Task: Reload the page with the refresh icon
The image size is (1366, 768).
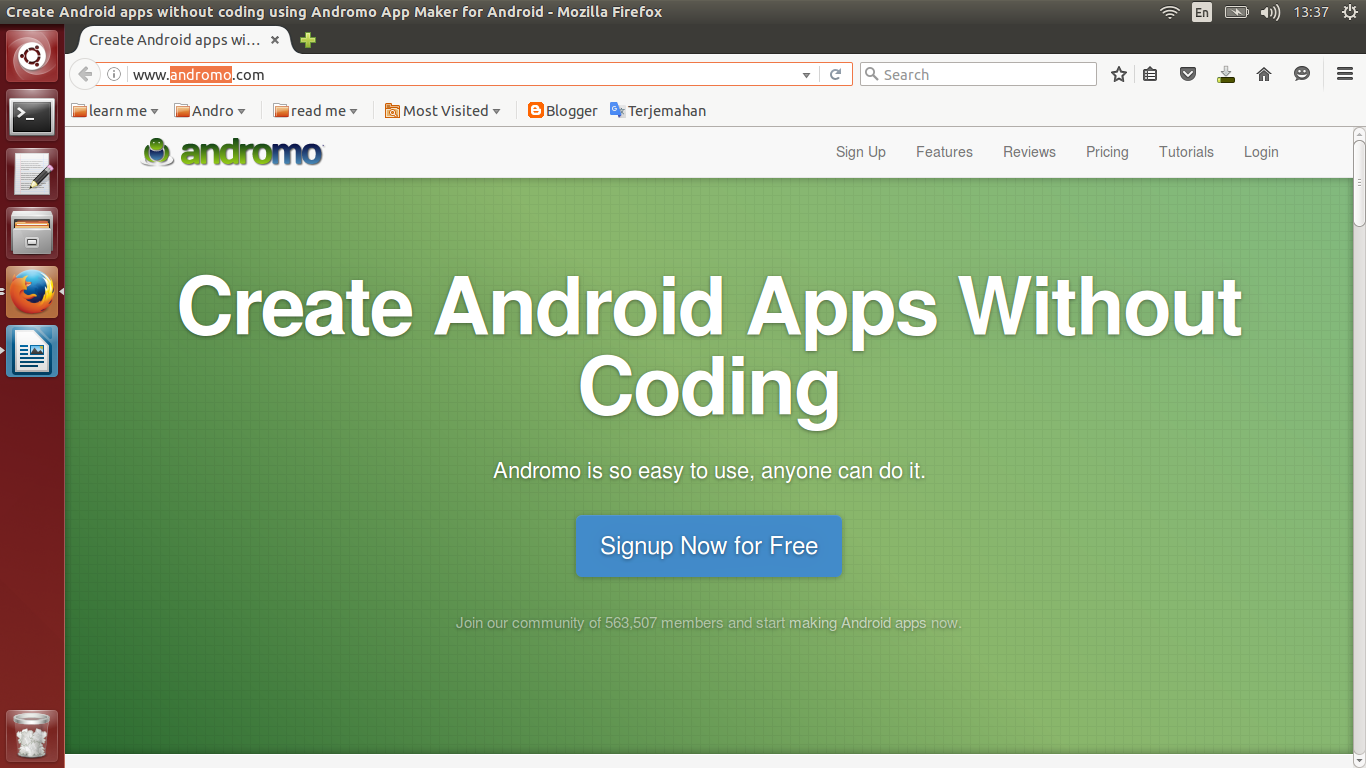Action: coord(836,74)
